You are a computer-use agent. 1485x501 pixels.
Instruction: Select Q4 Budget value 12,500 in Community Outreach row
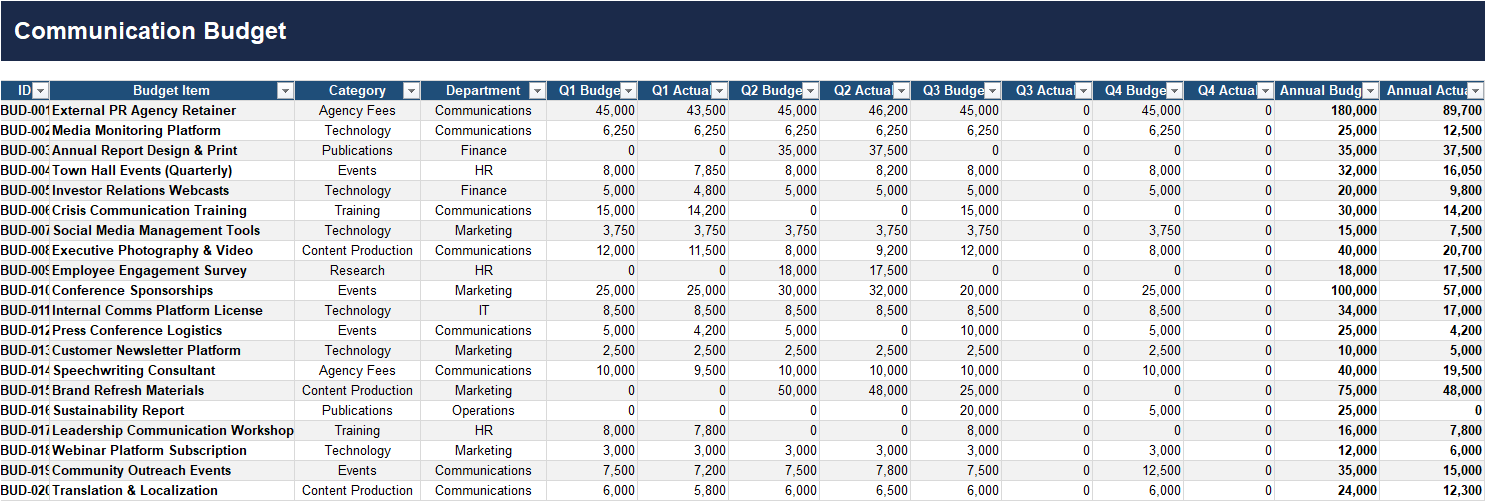1138,471
